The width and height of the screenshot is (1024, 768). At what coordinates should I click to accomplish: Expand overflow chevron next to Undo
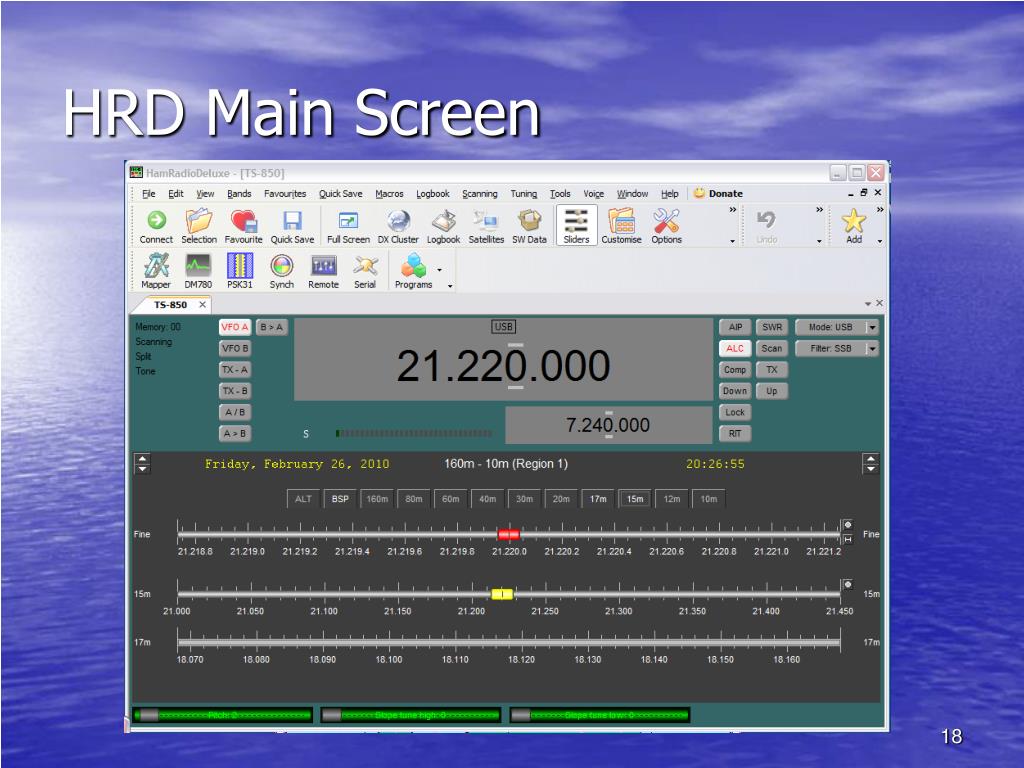tap(820, 210)
